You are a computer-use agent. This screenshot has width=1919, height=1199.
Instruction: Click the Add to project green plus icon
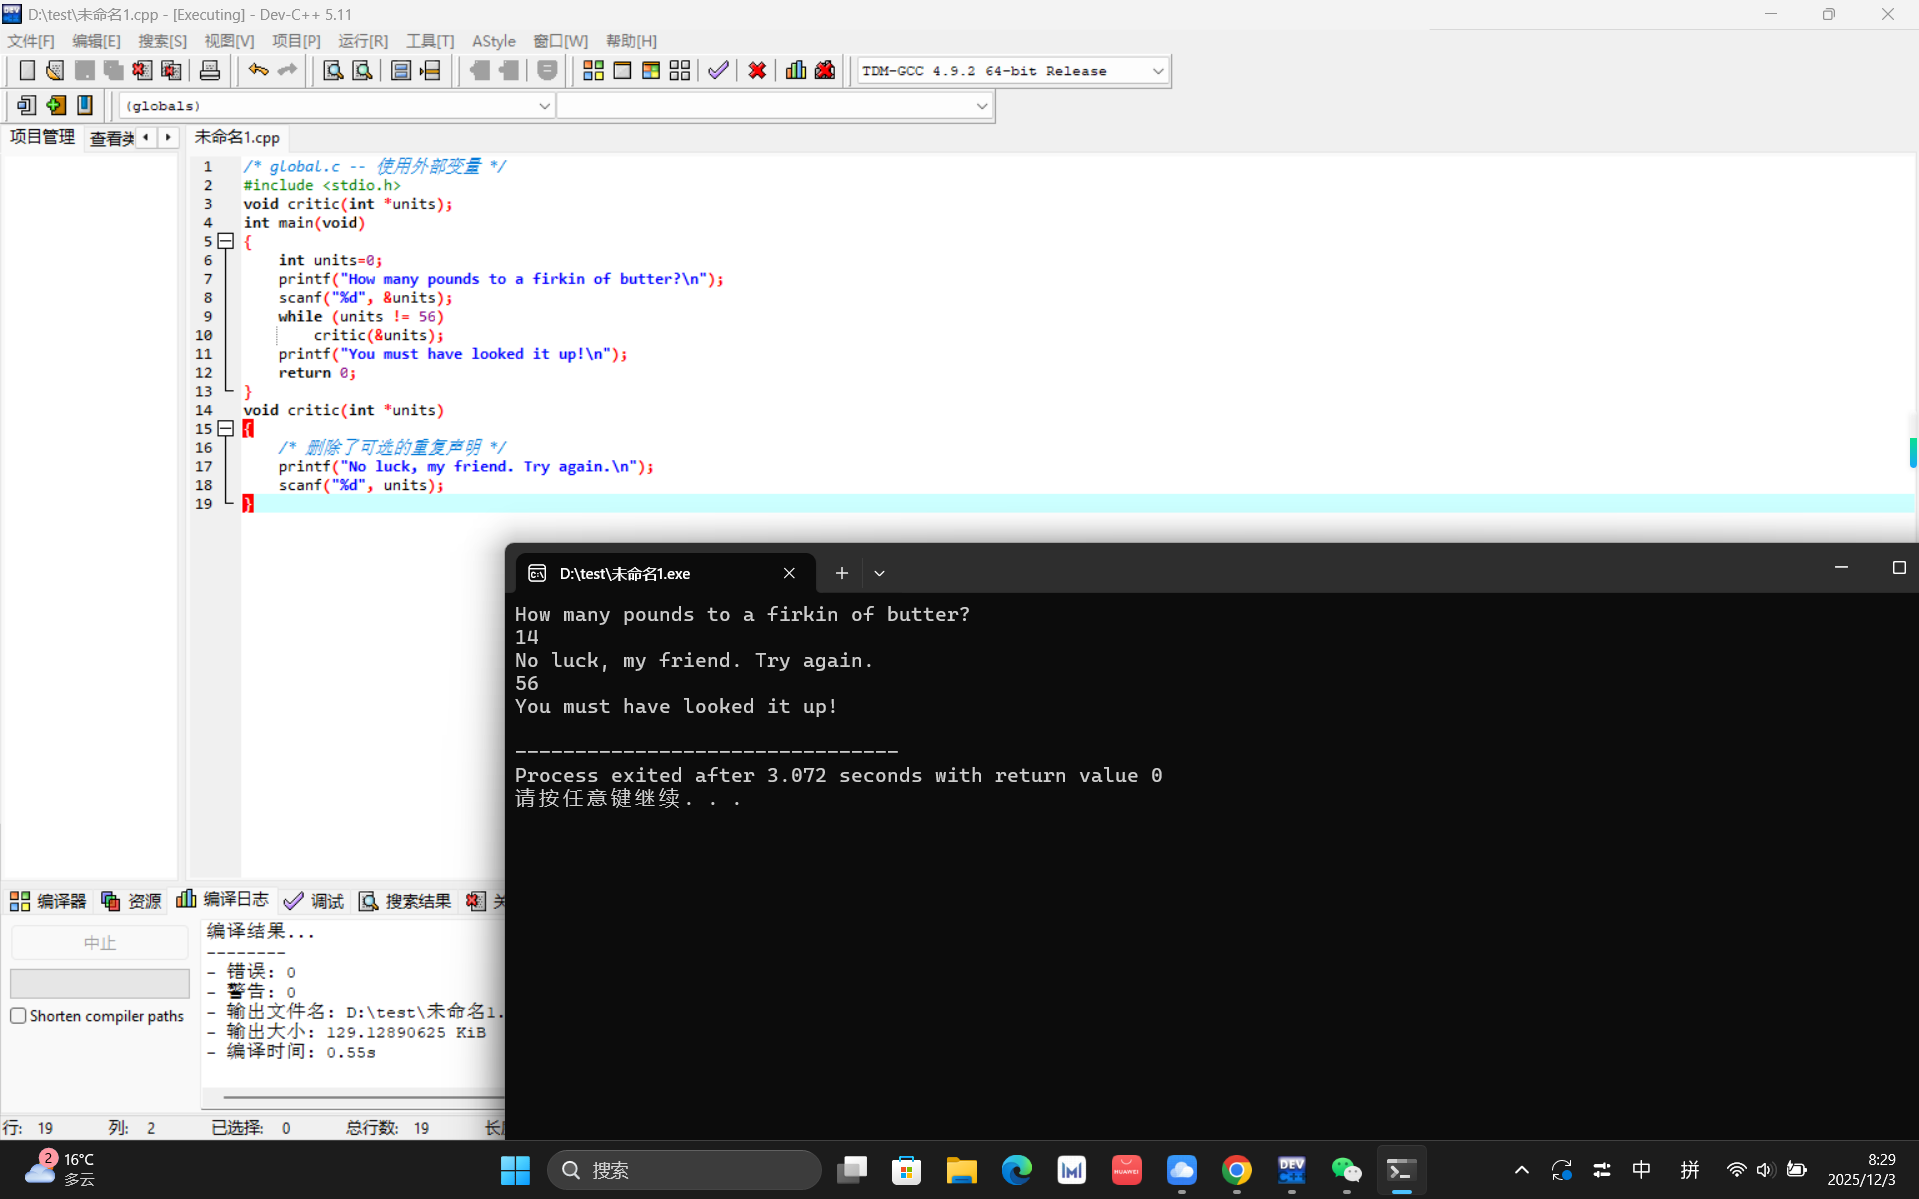point(56,105)
